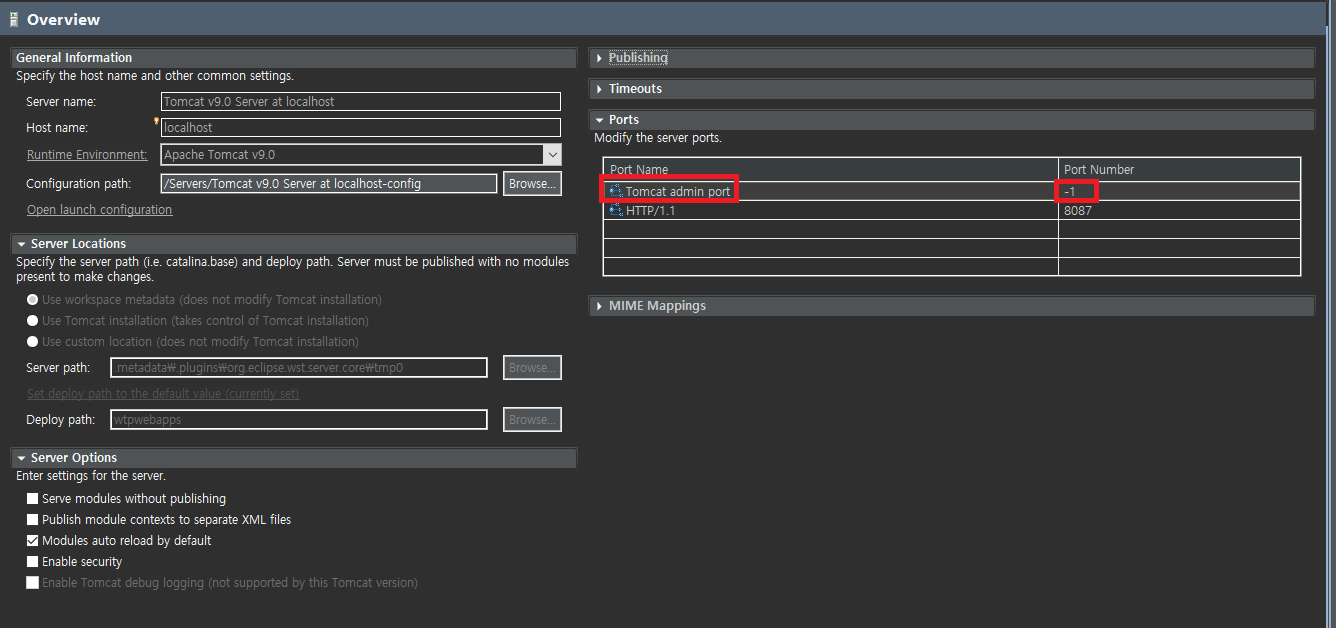This screenshot has height=628, width=1336.
Task: Click the Port Name column header
Action: tap(831, 170)
